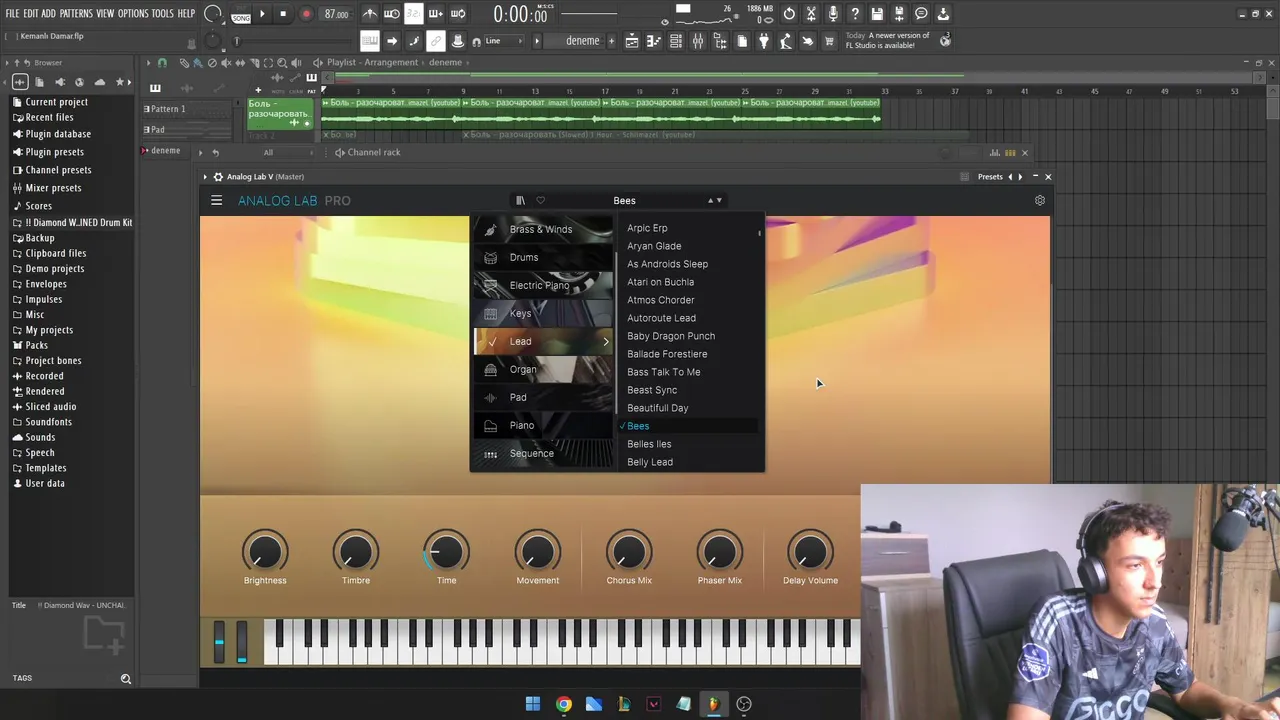Open the Soundfonts folder in browser
Image resolution: width=1280 pixels, height=720 pixels.
click(48, 422)
